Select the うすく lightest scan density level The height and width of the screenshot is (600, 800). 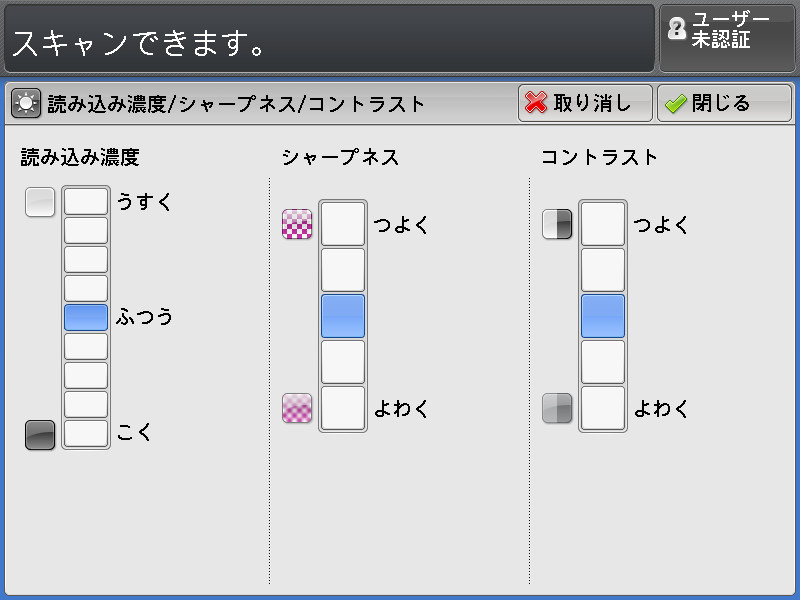click(86, 201)
